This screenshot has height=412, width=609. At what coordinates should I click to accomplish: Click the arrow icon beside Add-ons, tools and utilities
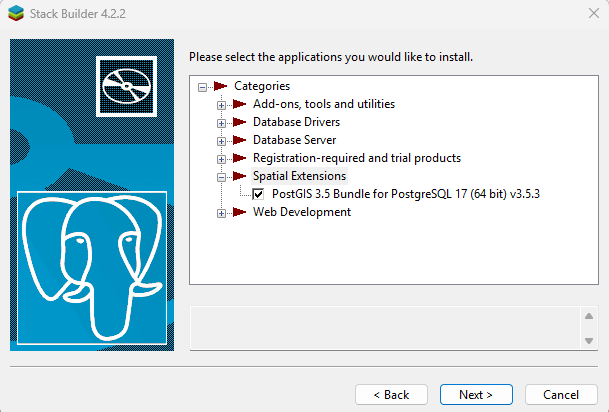pyautogui.click(x=240, y=104)
